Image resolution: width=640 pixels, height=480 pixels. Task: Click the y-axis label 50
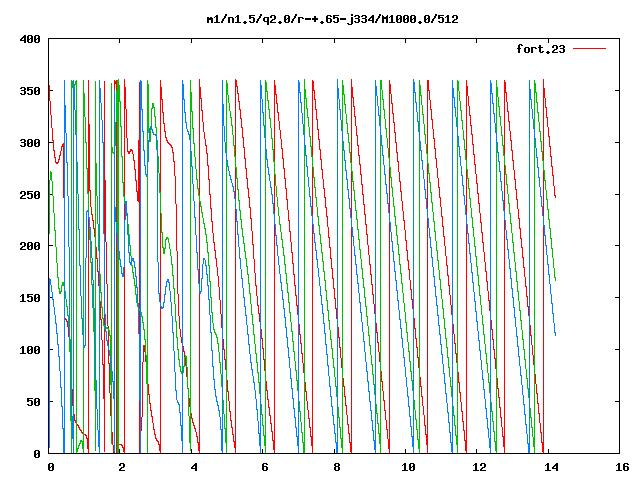(34, 402)
